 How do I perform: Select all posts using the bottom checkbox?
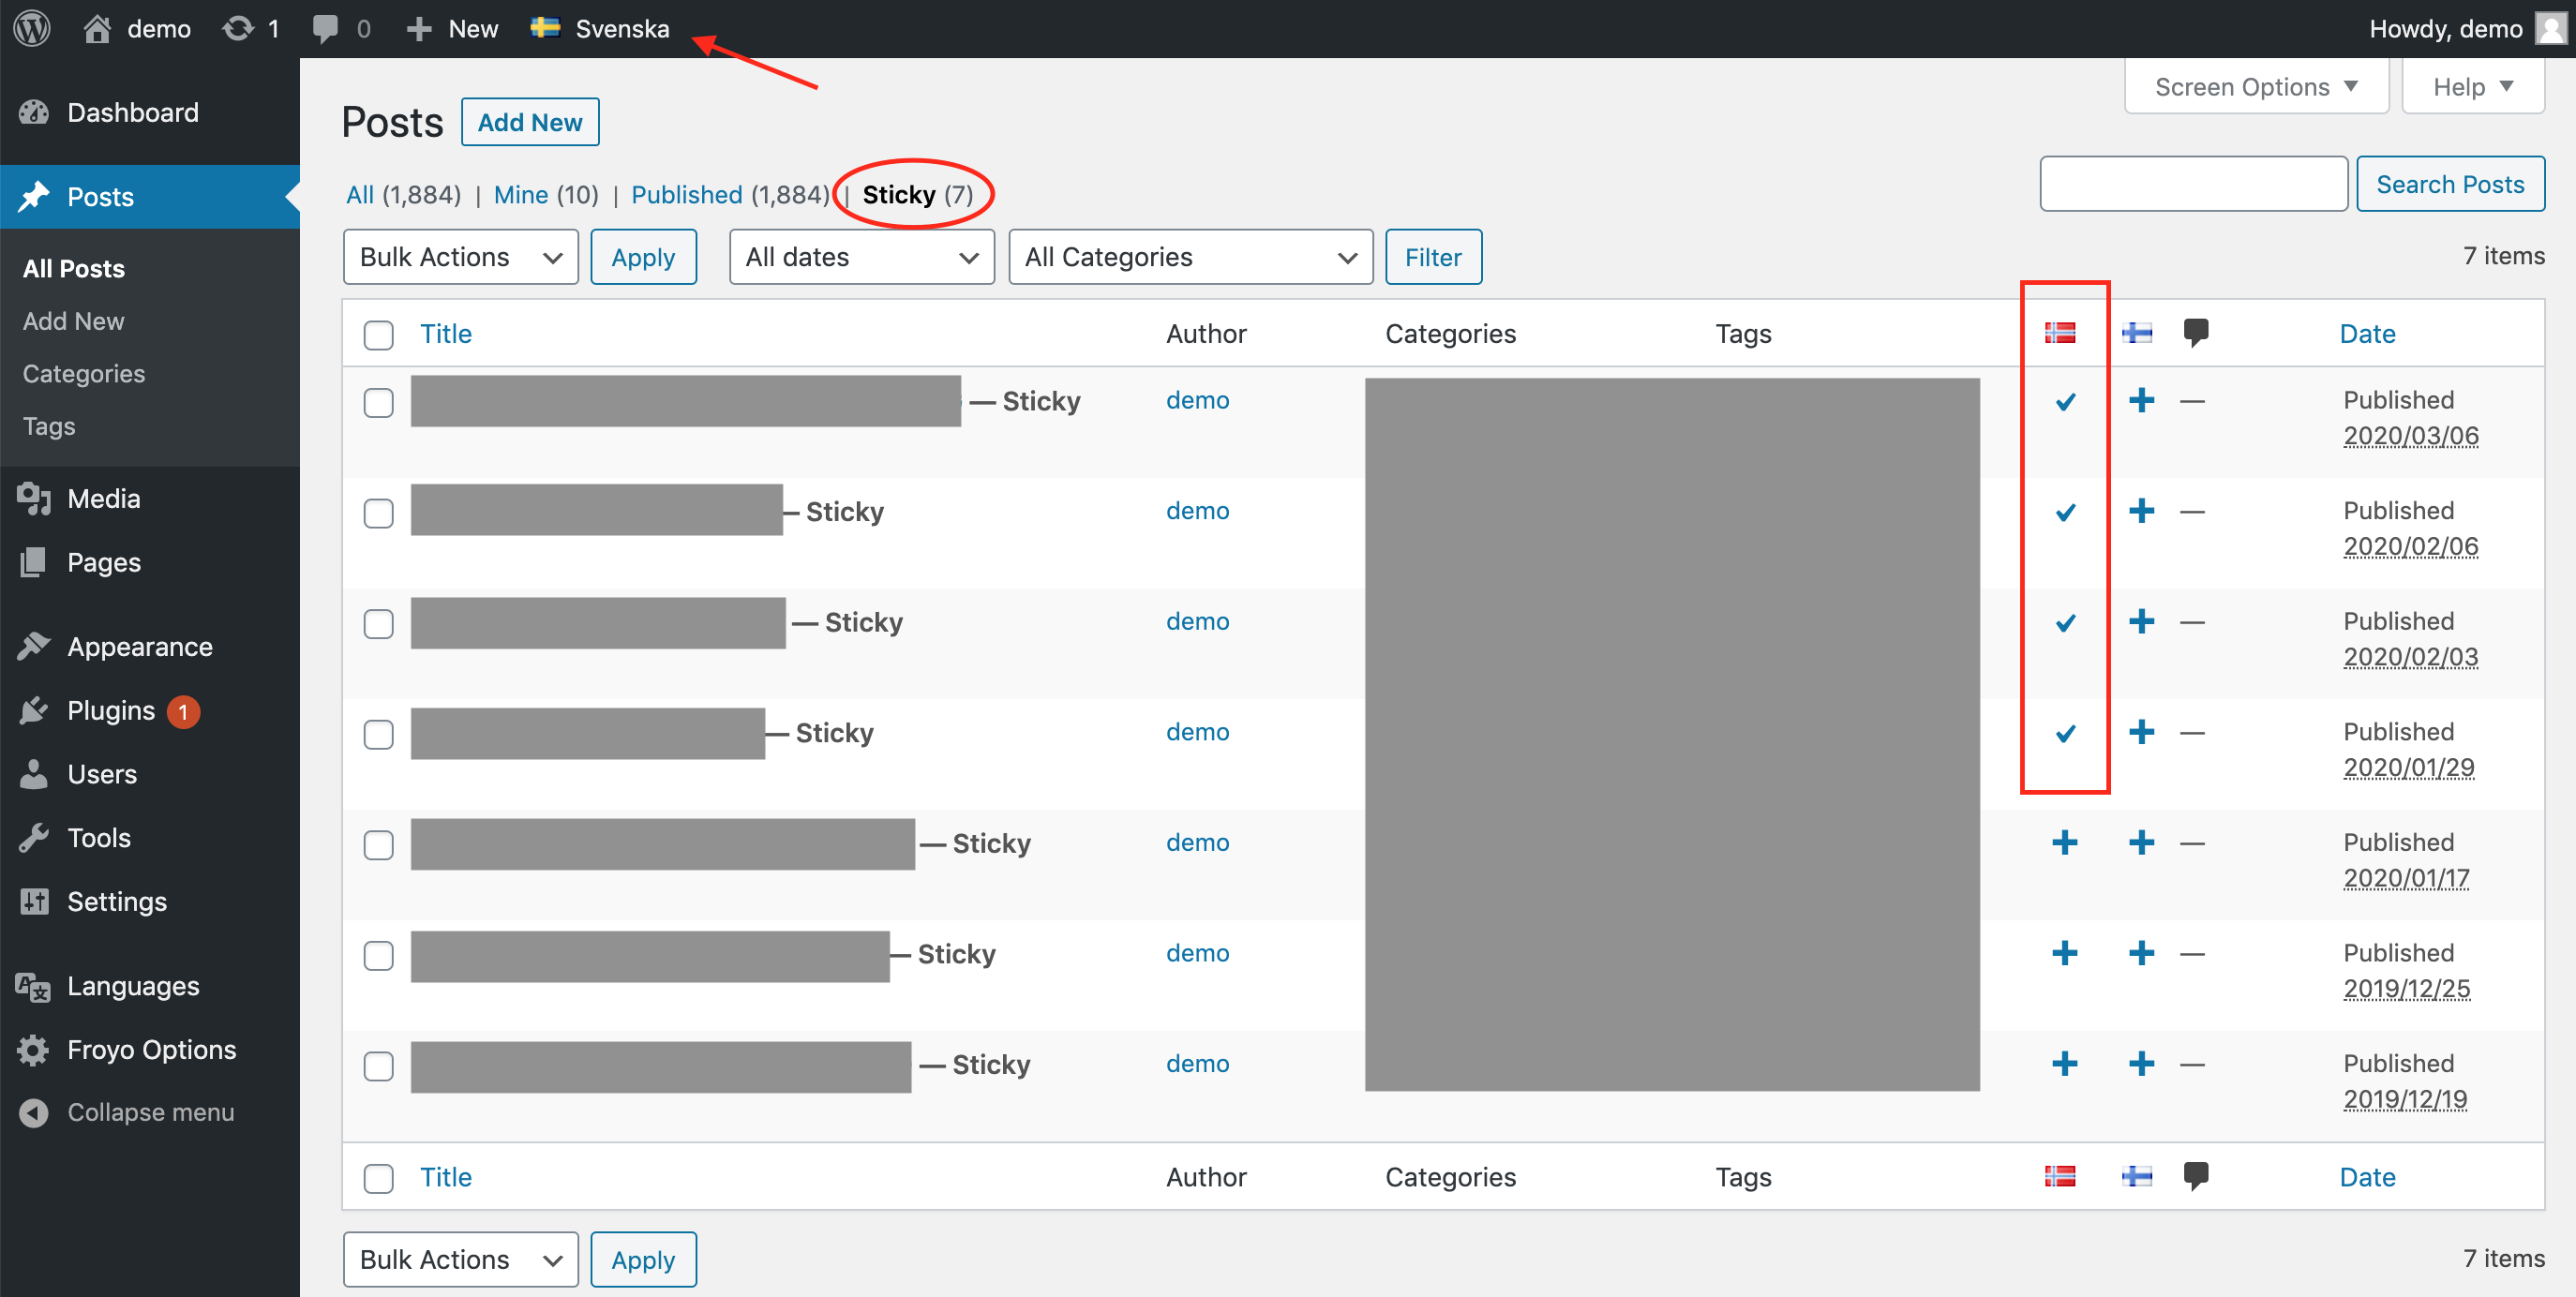click(x=378, y=1179)
